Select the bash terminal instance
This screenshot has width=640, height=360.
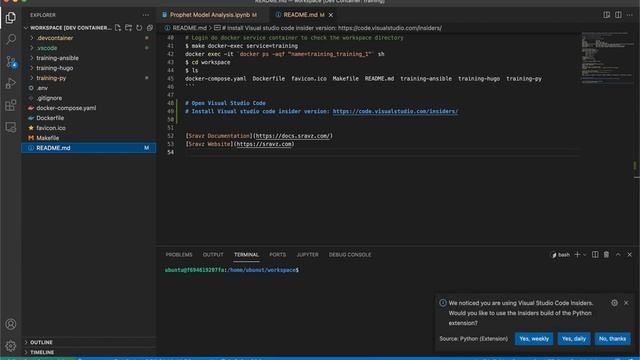point(561,255)
